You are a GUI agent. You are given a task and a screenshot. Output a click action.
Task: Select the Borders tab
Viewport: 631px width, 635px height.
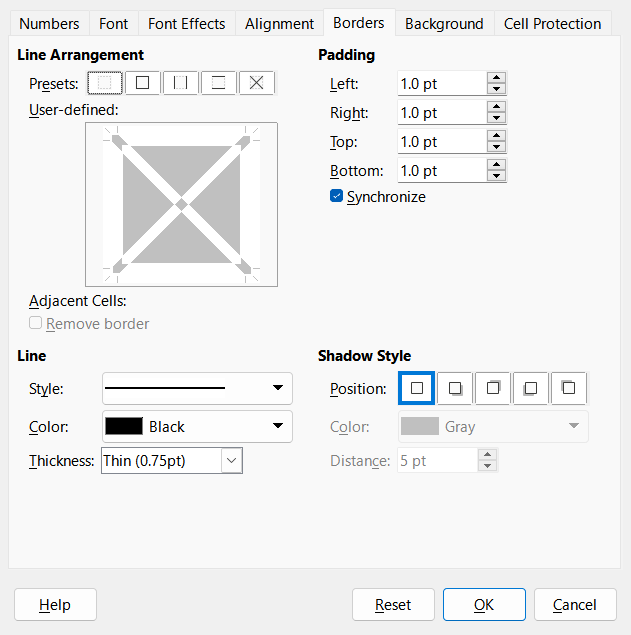[359, 23]
